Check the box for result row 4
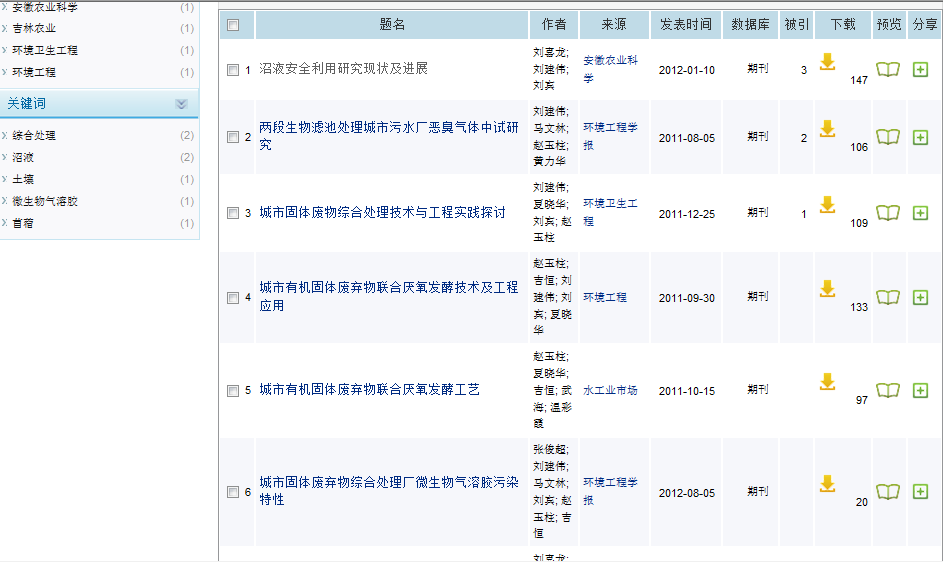The height and width of the screenshot is (562, 943). [x=233, y=298]
